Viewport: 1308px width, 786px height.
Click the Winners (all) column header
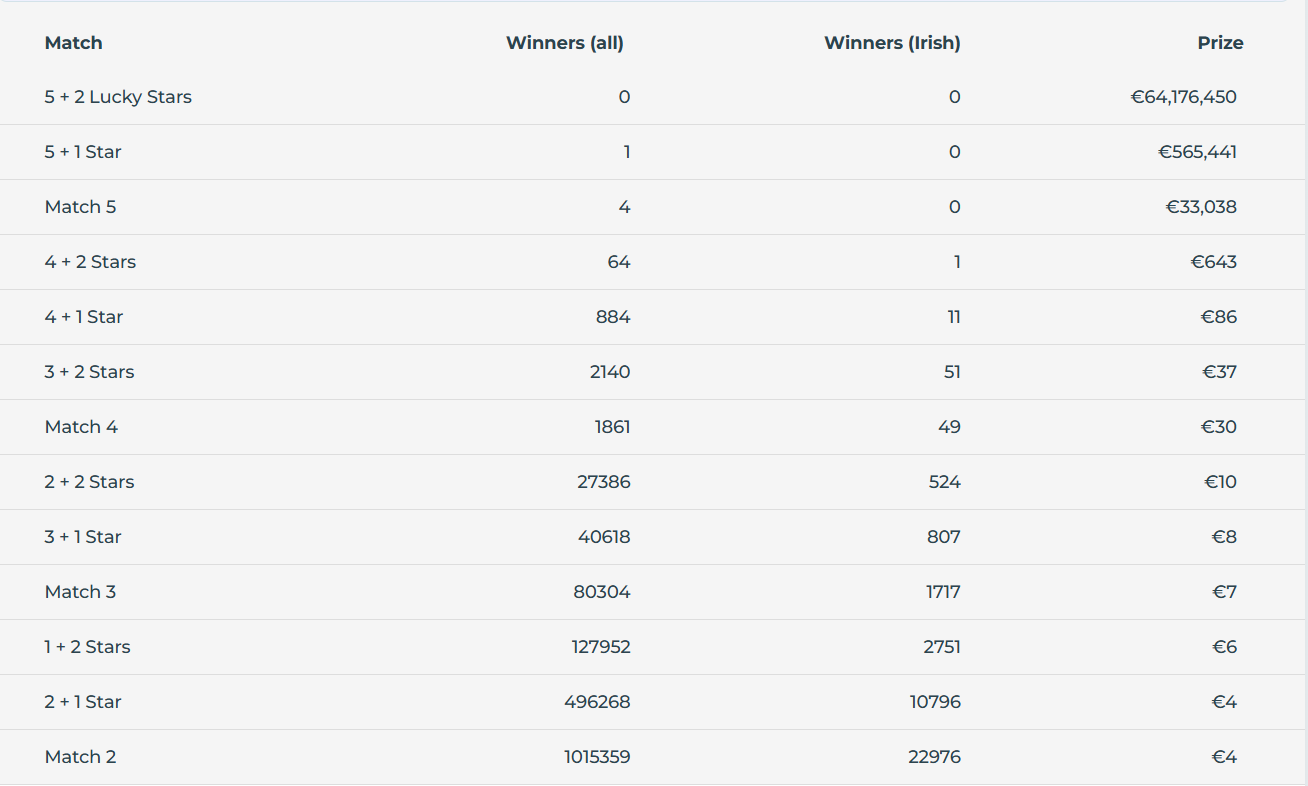click(564, 43)
